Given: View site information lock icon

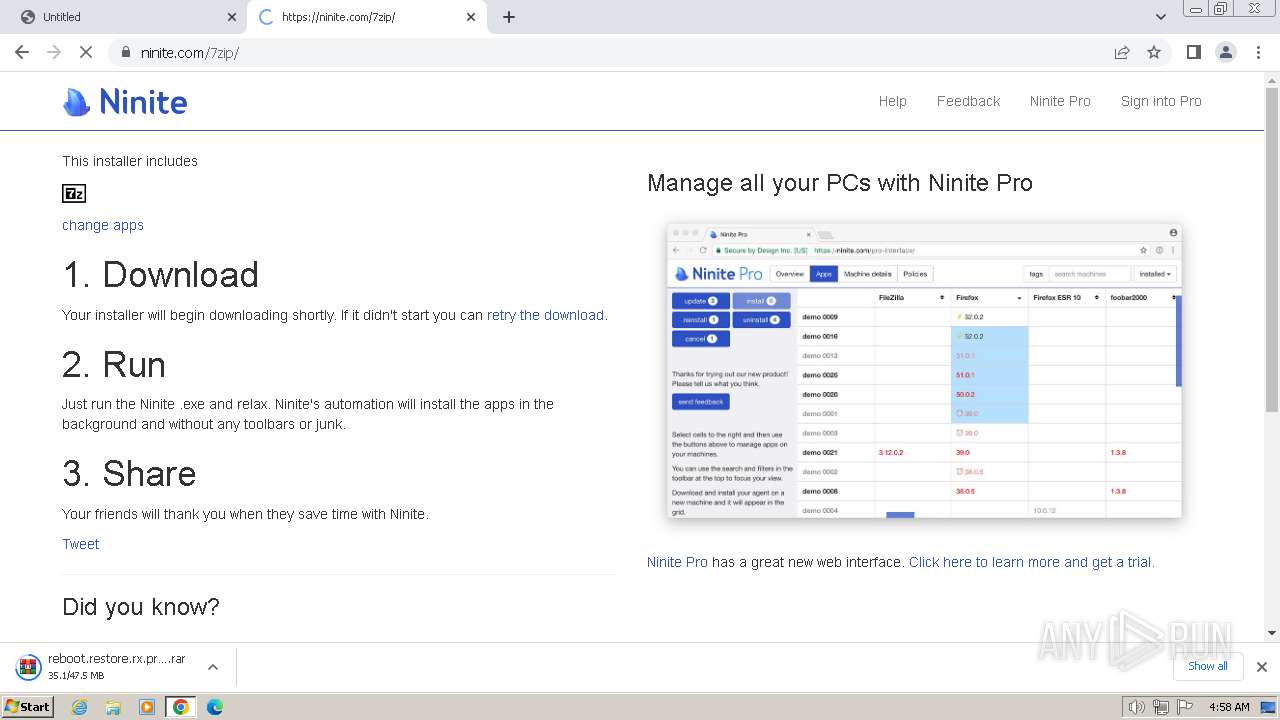Looking at the screenshot, I should (126, 52).
